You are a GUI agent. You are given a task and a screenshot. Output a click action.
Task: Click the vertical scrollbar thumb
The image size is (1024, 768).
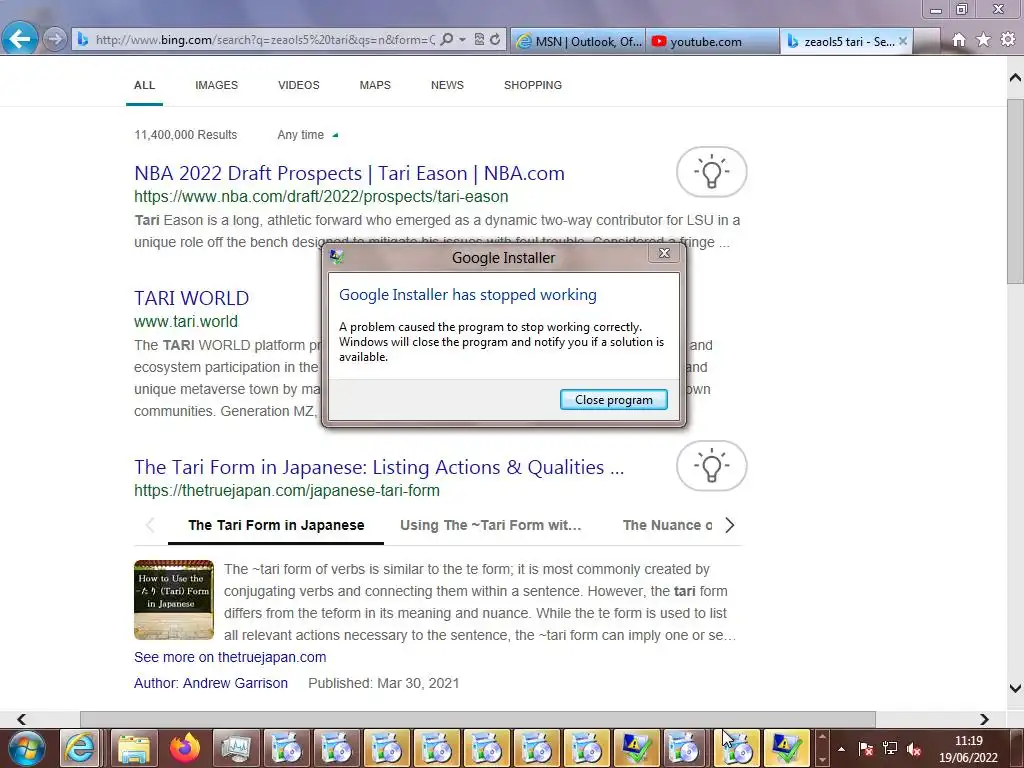1015,191
